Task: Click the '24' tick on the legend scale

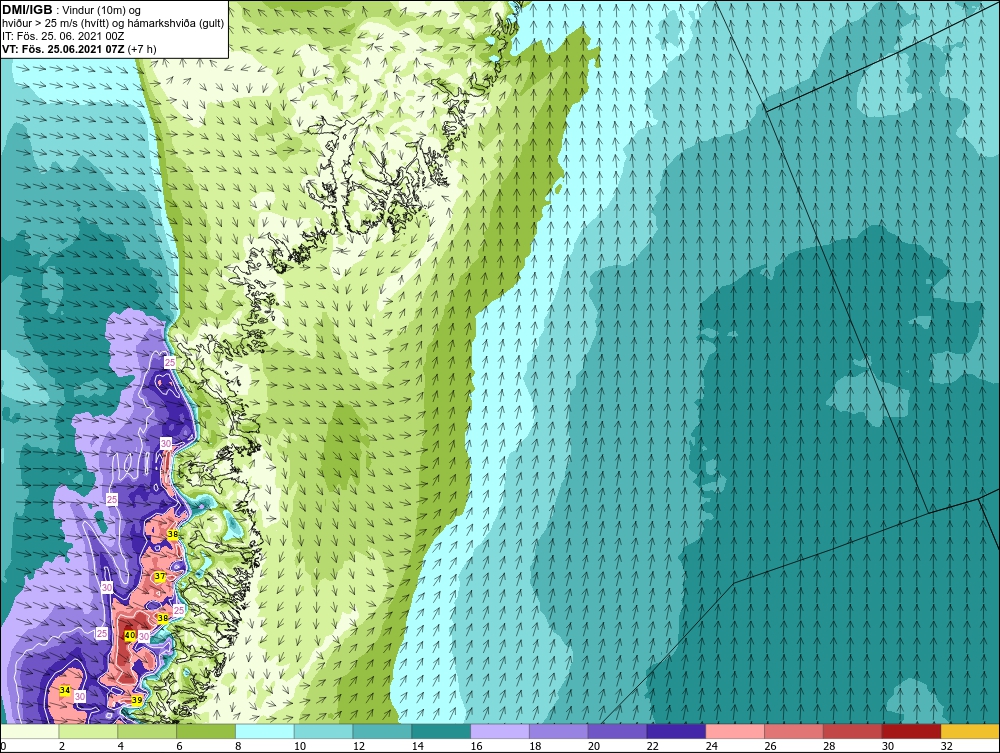Action: 711,746
